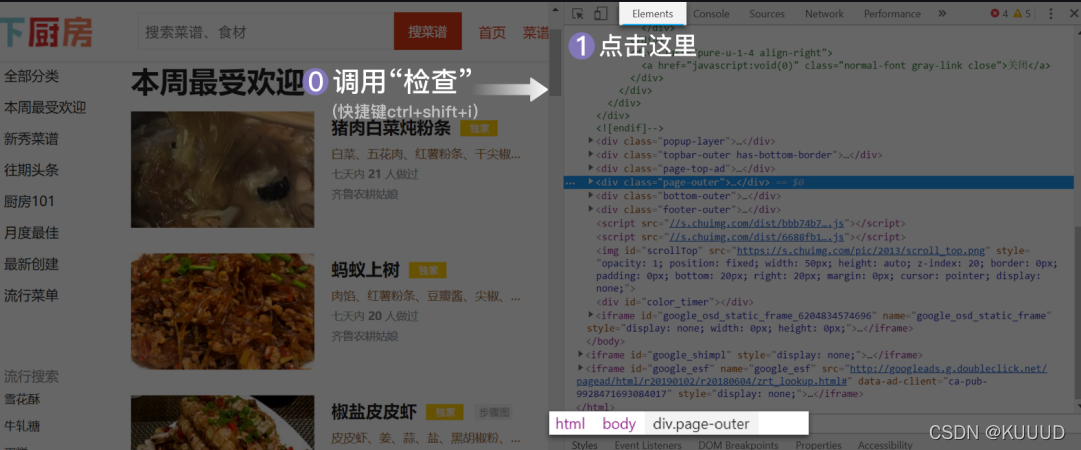Click the red error count indicator
This screenshot has width=1081, height=450.
(1000, 14)
